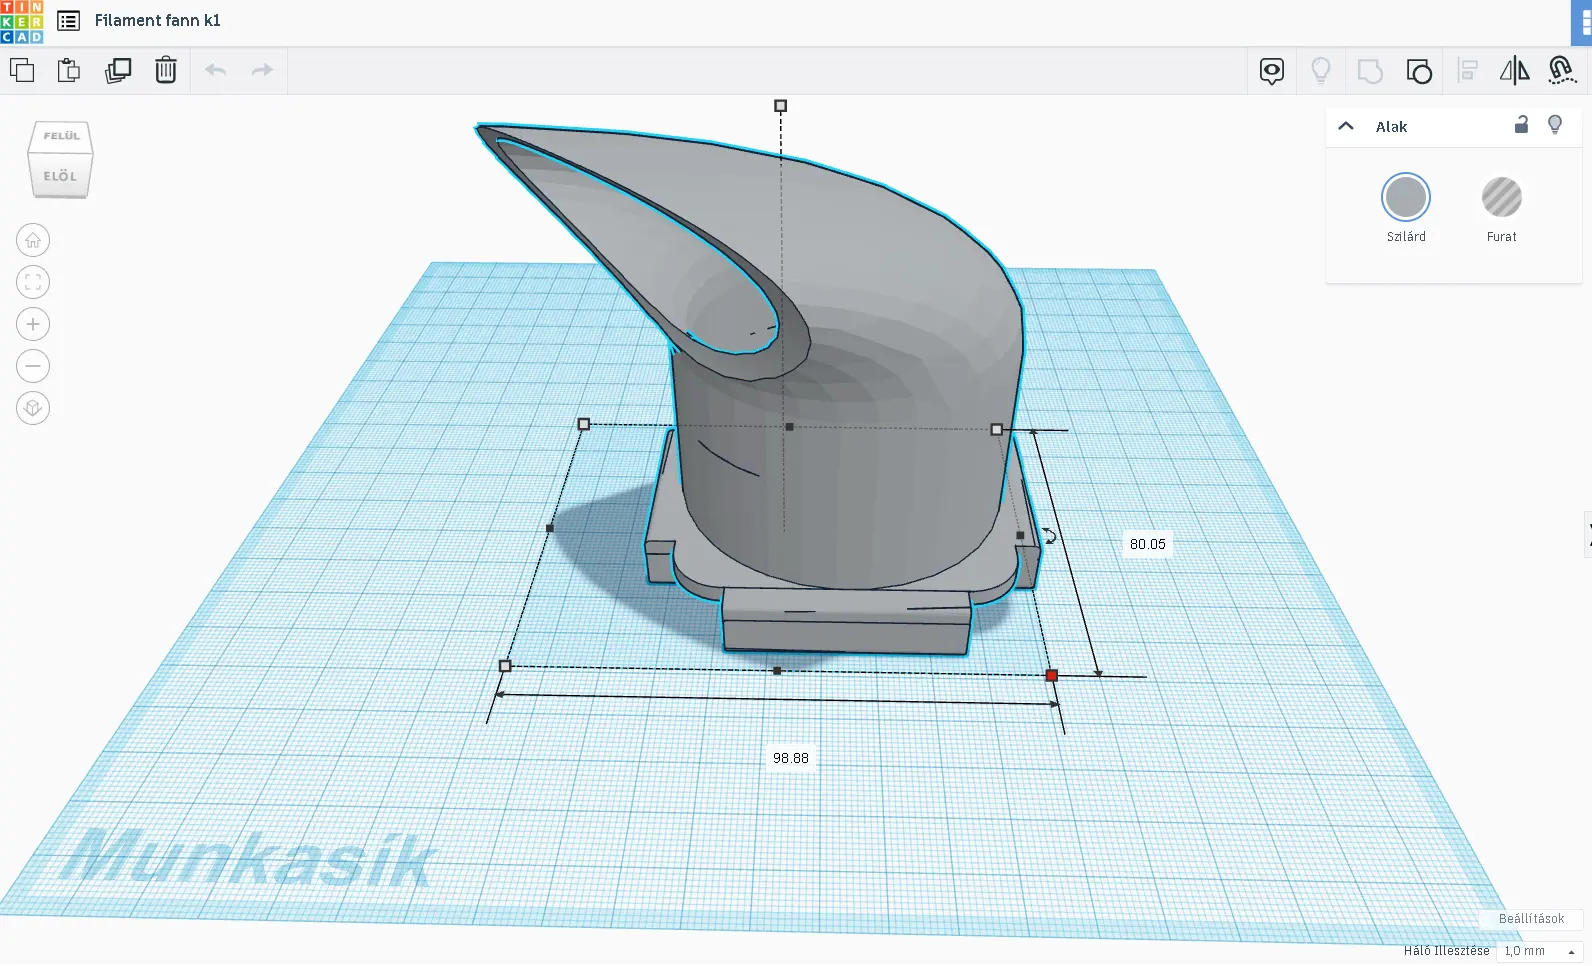1592x966 pixels.
Task: Collapse the Alak shape panel
Action: 1346,126
